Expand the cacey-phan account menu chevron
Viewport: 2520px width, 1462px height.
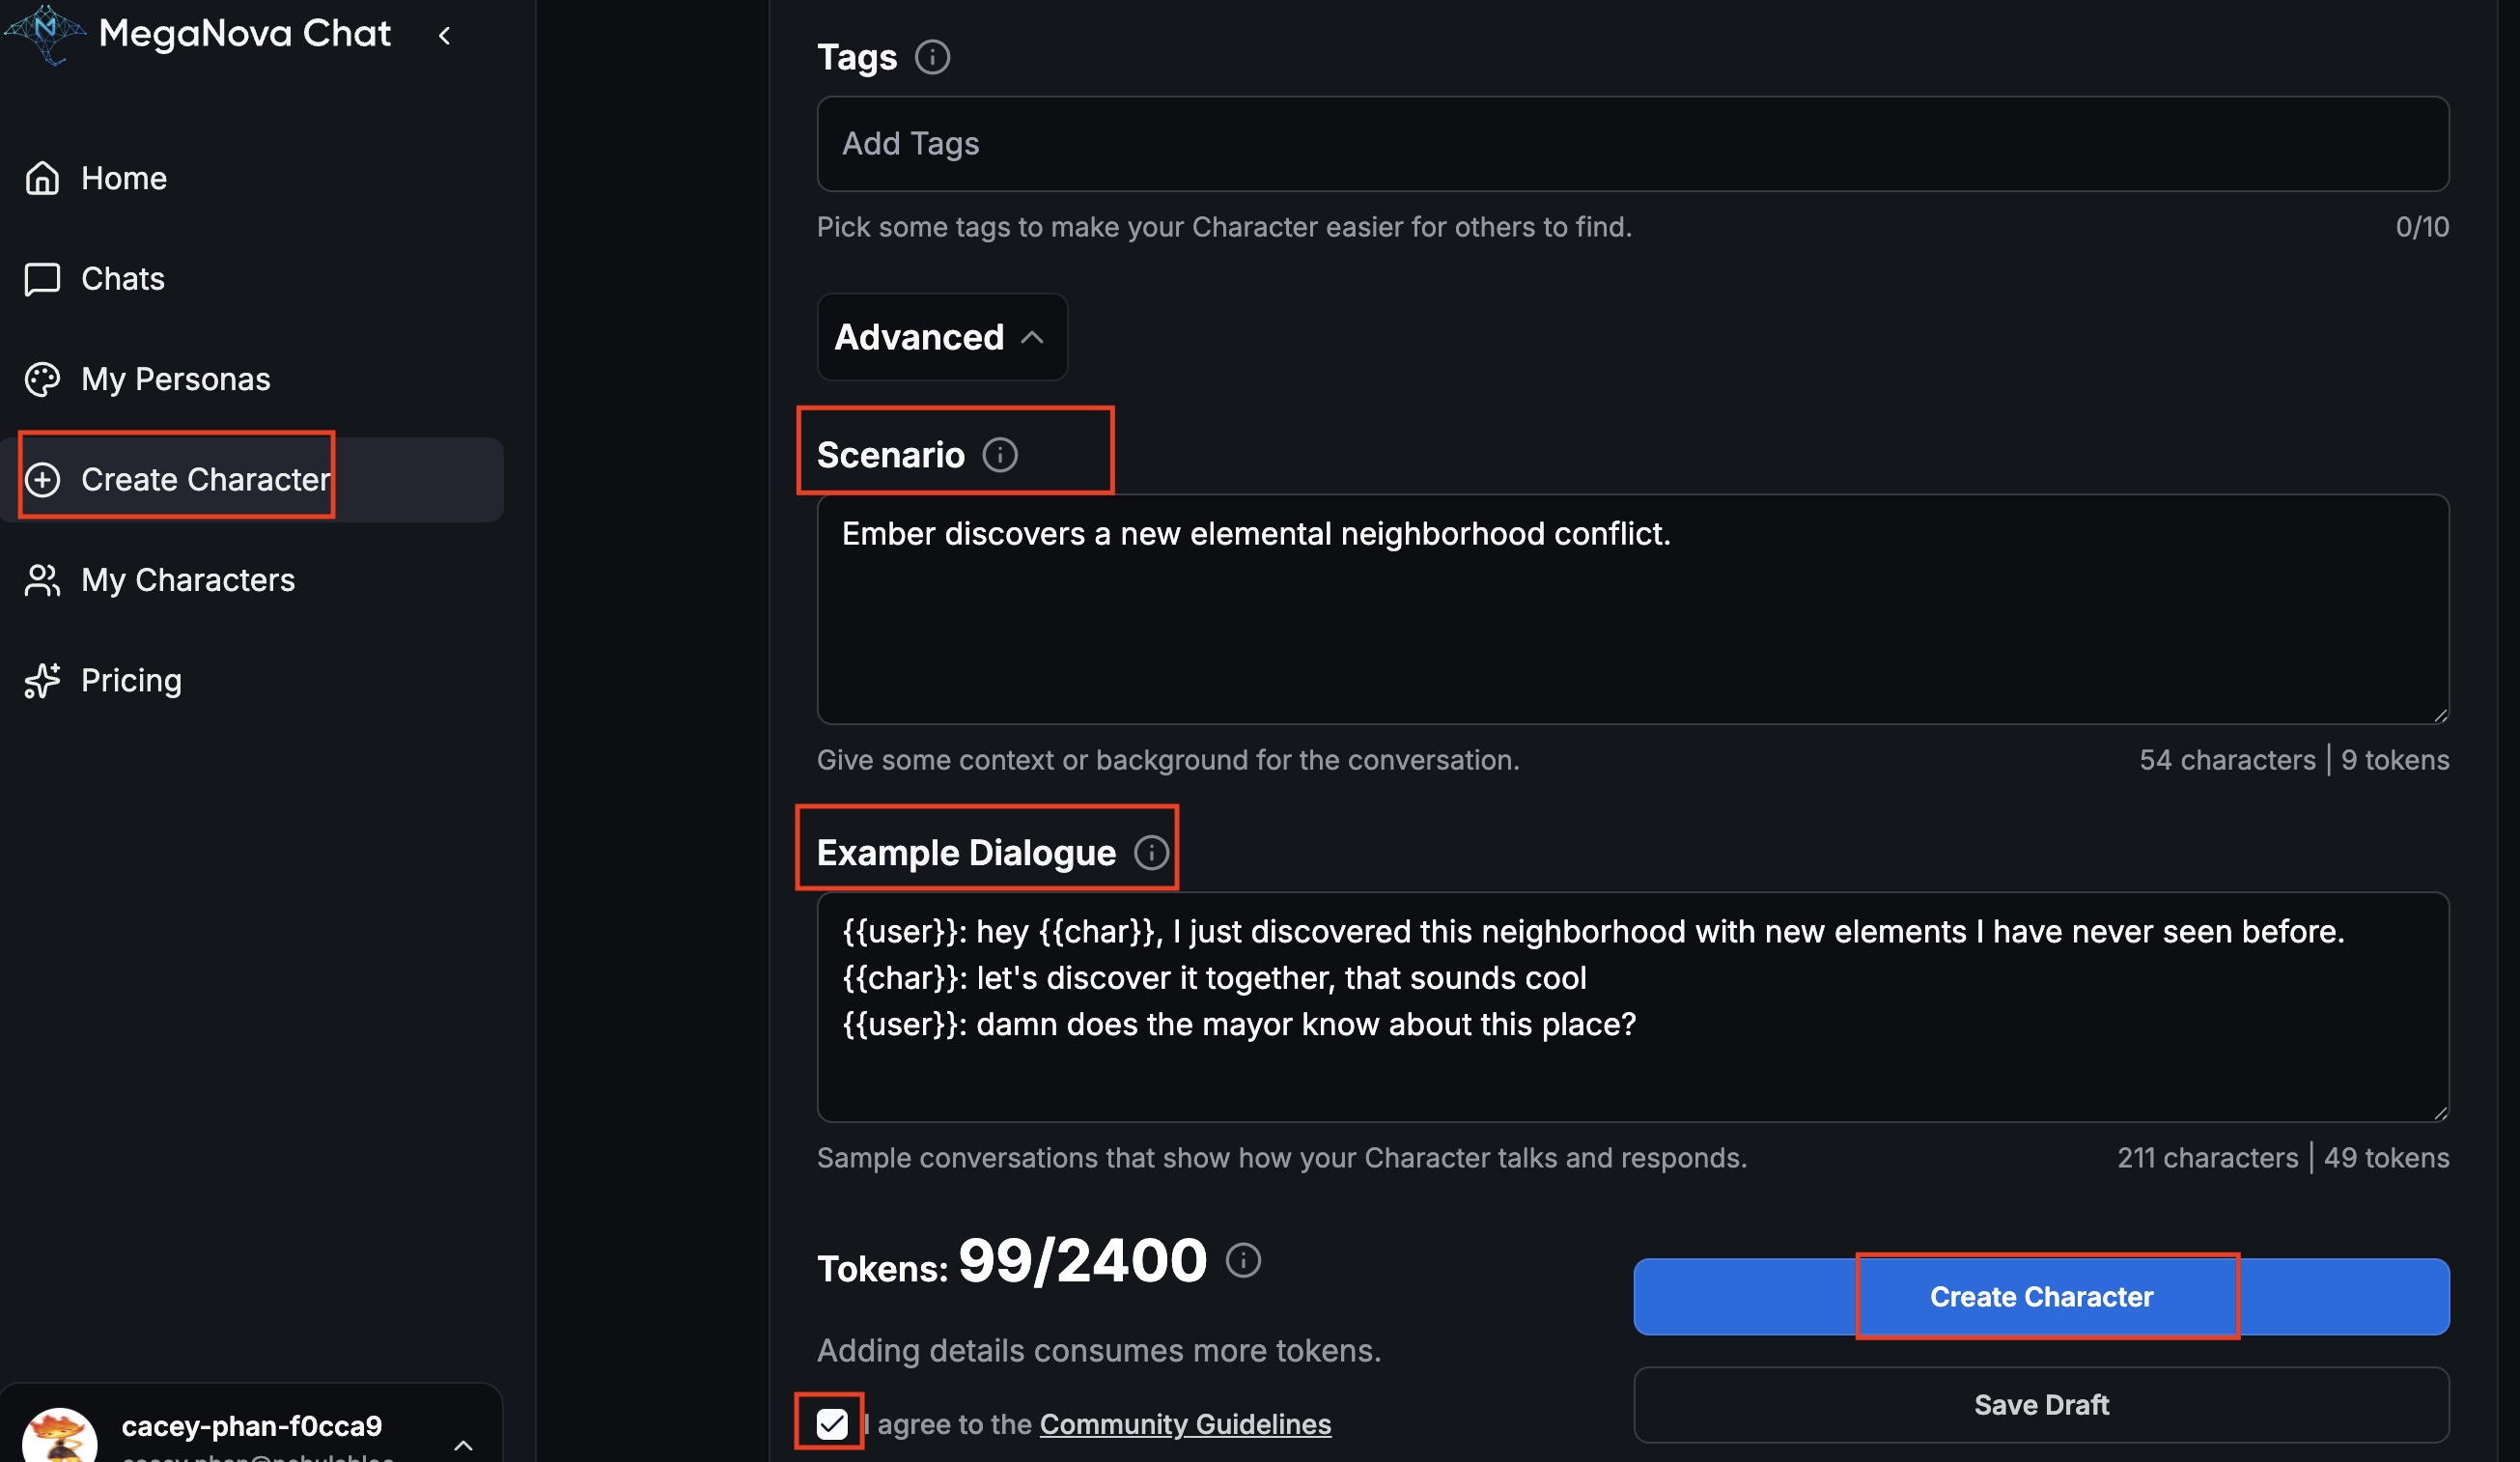(x=463, y=1444)
